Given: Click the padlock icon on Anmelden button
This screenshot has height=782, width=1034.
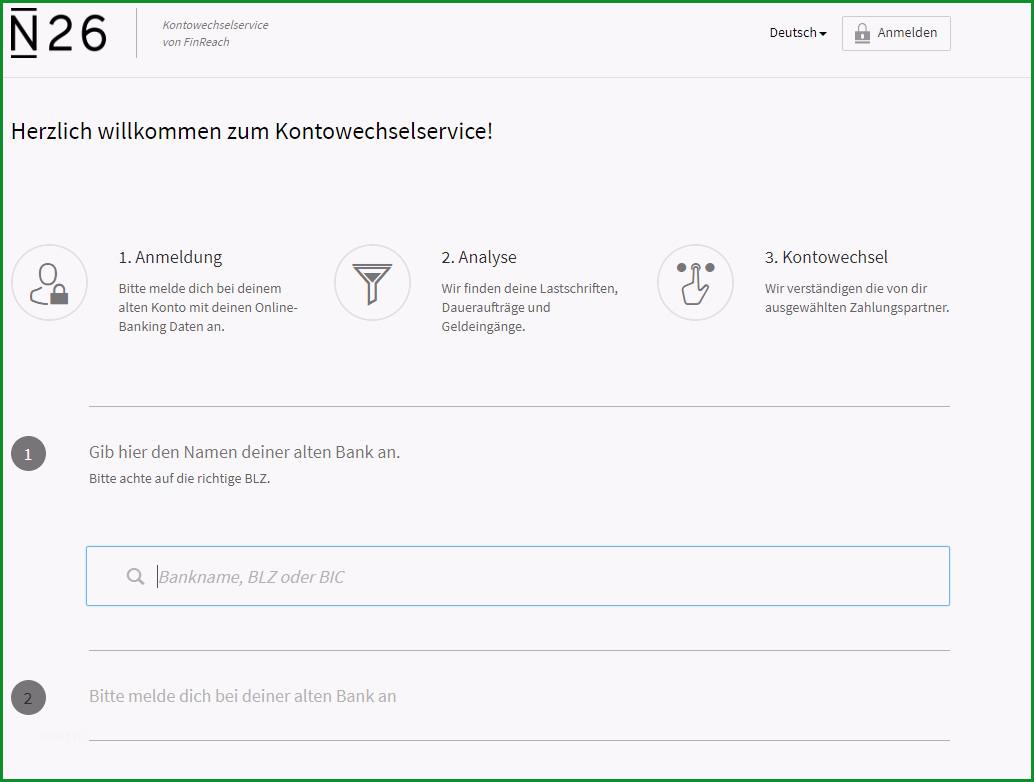Looking at the screenshot, I should 862,33.
